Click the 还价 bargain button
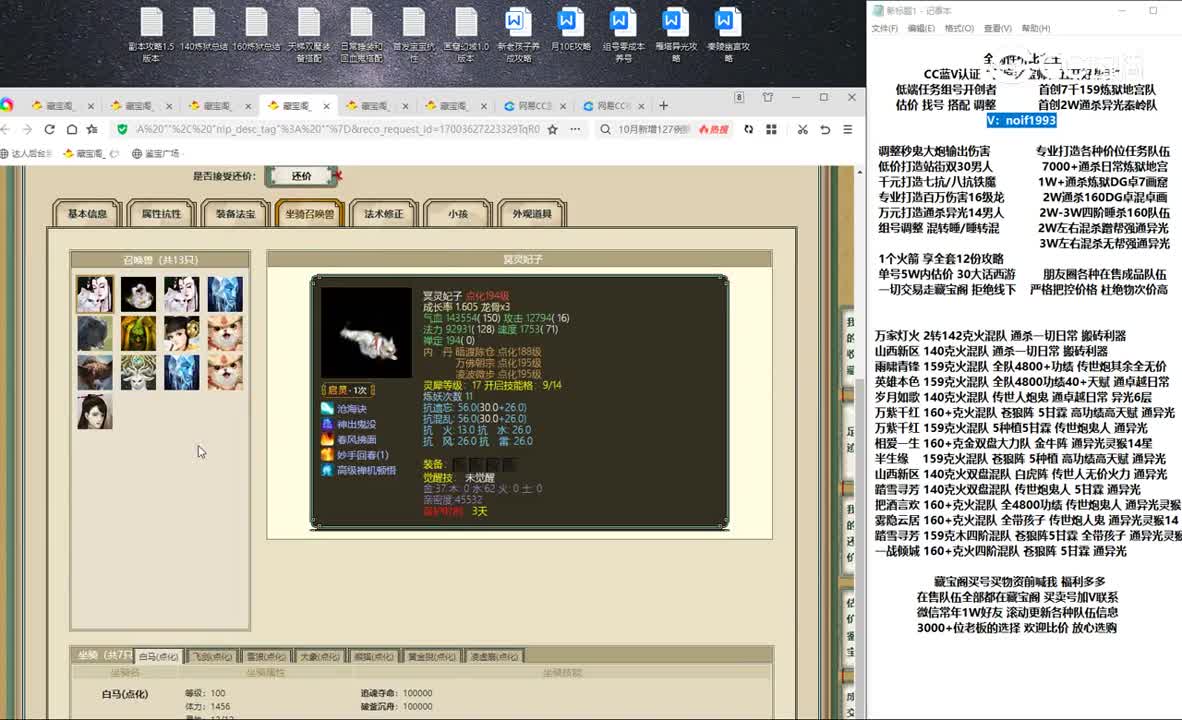Image resolution: width=1182 pixels, height=720 pixels. click(x=302, y=176)
